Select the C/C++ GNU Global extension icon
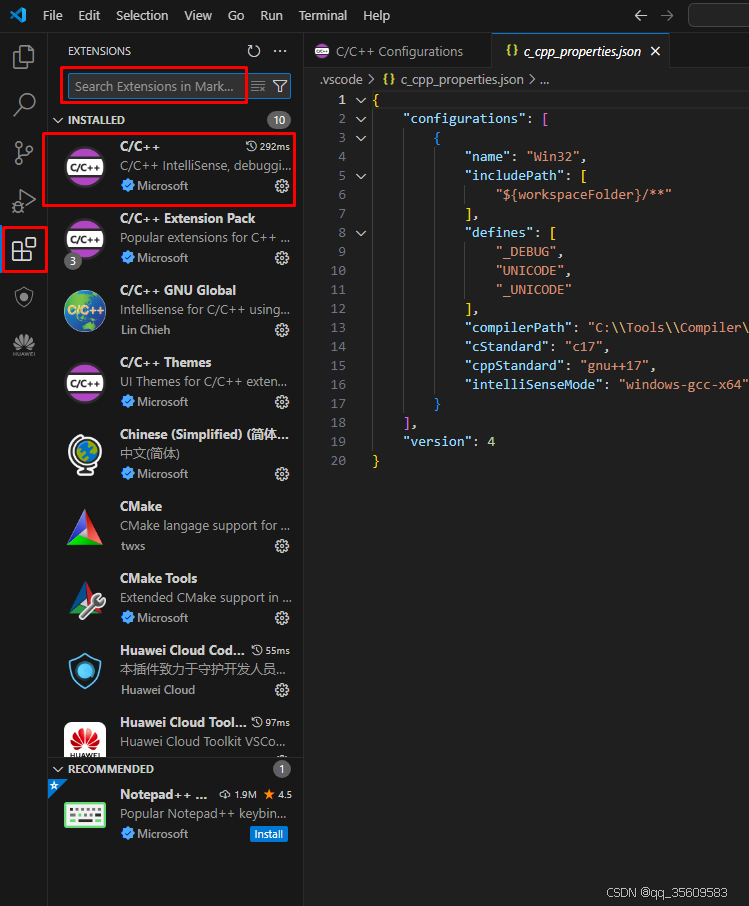The image size is (749, 906). tap(85, 311)
